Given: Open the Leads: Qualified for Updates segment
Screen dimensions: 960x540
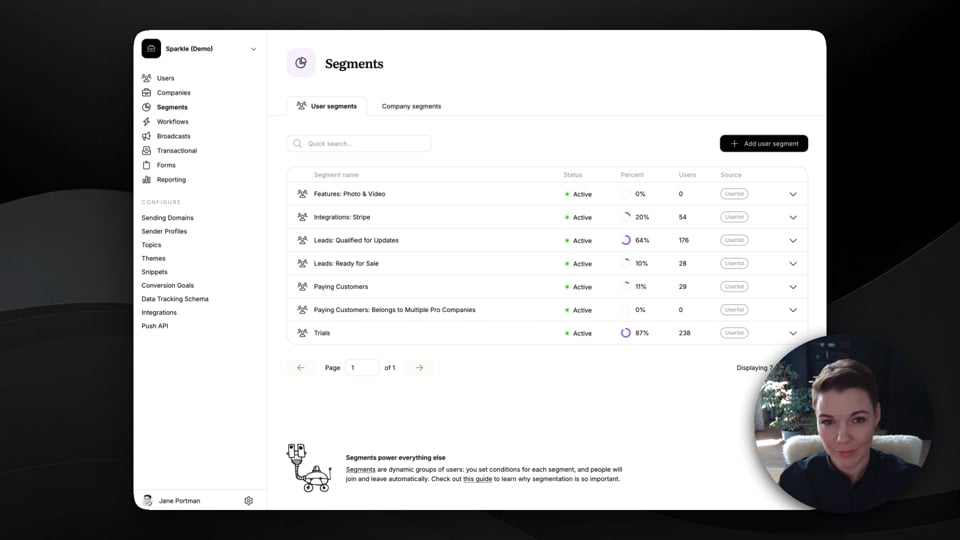Looking at the screenshot, I should pos(356,240).
